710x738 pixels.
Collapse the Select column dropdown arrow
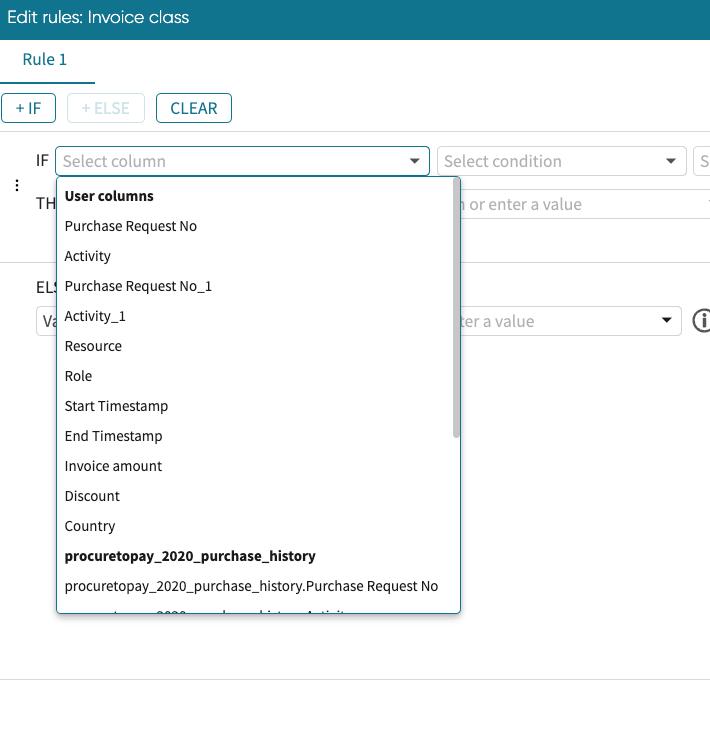[415, 162]
